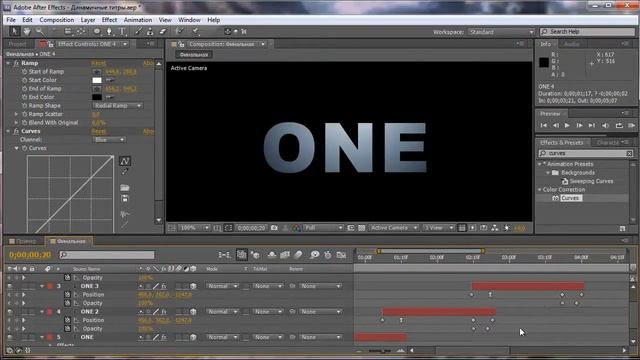Select the mask shape tool
The image size is (640, 360).
point(97,31)
